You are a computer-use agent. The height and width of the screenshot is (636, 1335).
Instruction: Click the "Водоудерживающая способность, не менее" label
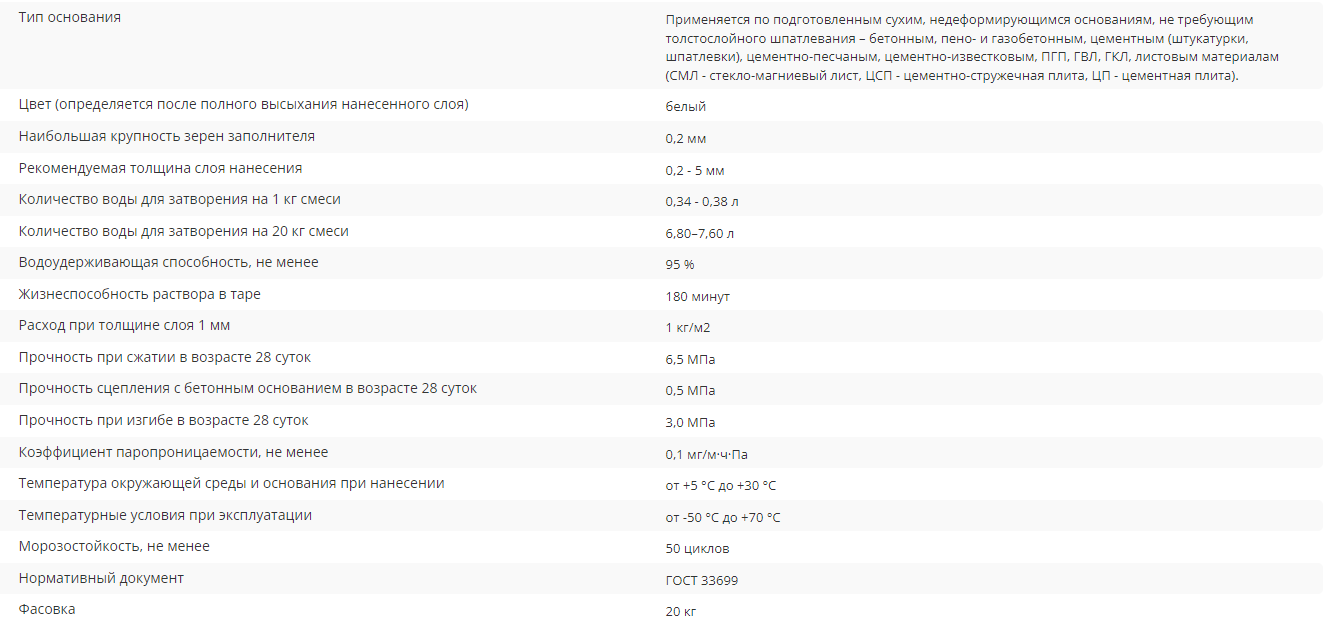(169, 263)
